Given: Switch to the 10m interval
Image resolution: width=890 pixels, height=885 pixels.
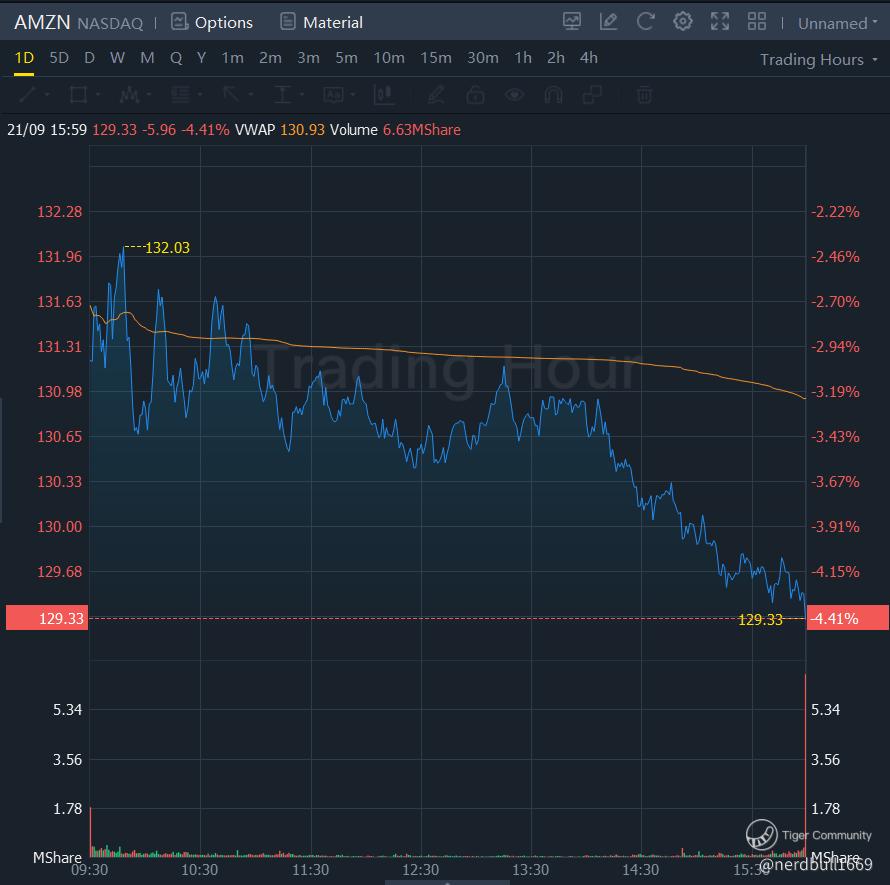Looking at the screenshot, I should click(x=389, y=58).
